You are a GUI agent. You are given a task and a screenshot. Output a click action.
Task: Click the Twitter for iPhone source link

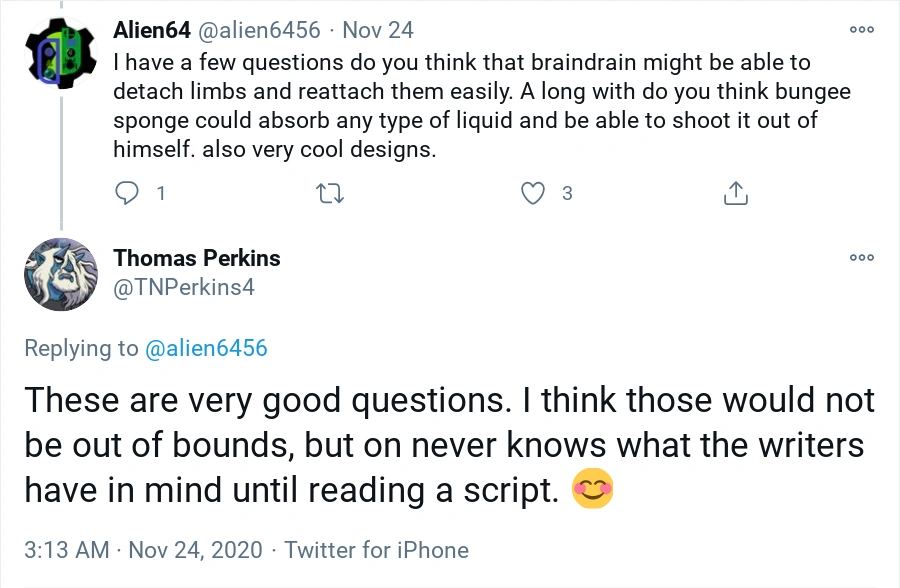point(376,549)
